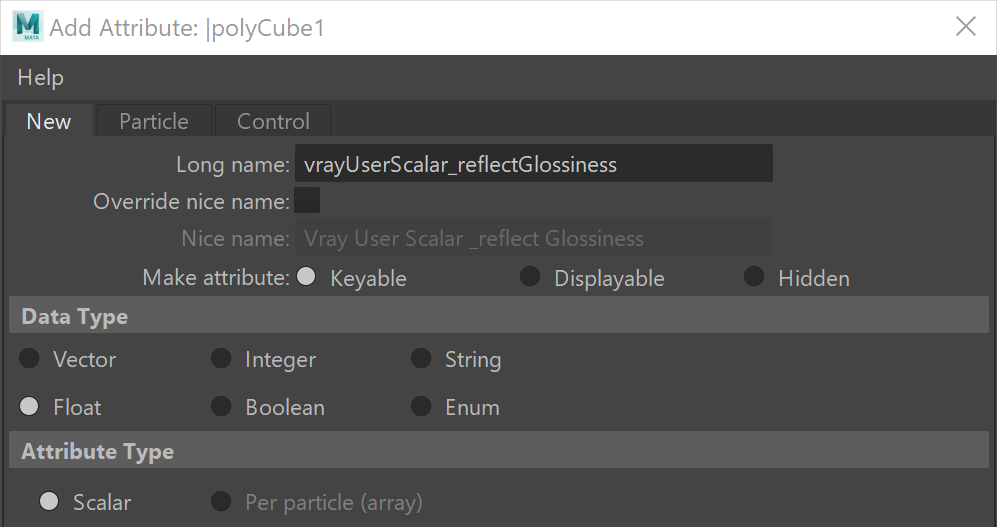Click the Maya application icon in title bar
This screenshot has height=527, width=997.
coord(28,27)
